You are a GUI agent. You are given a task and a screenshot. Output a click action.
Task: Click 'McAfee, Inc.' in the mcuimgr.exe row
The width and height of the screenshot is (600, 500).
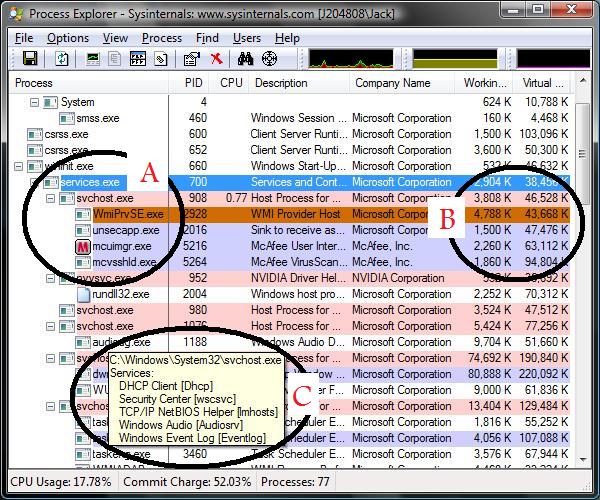pyautogui.click(x=382, y=246)
